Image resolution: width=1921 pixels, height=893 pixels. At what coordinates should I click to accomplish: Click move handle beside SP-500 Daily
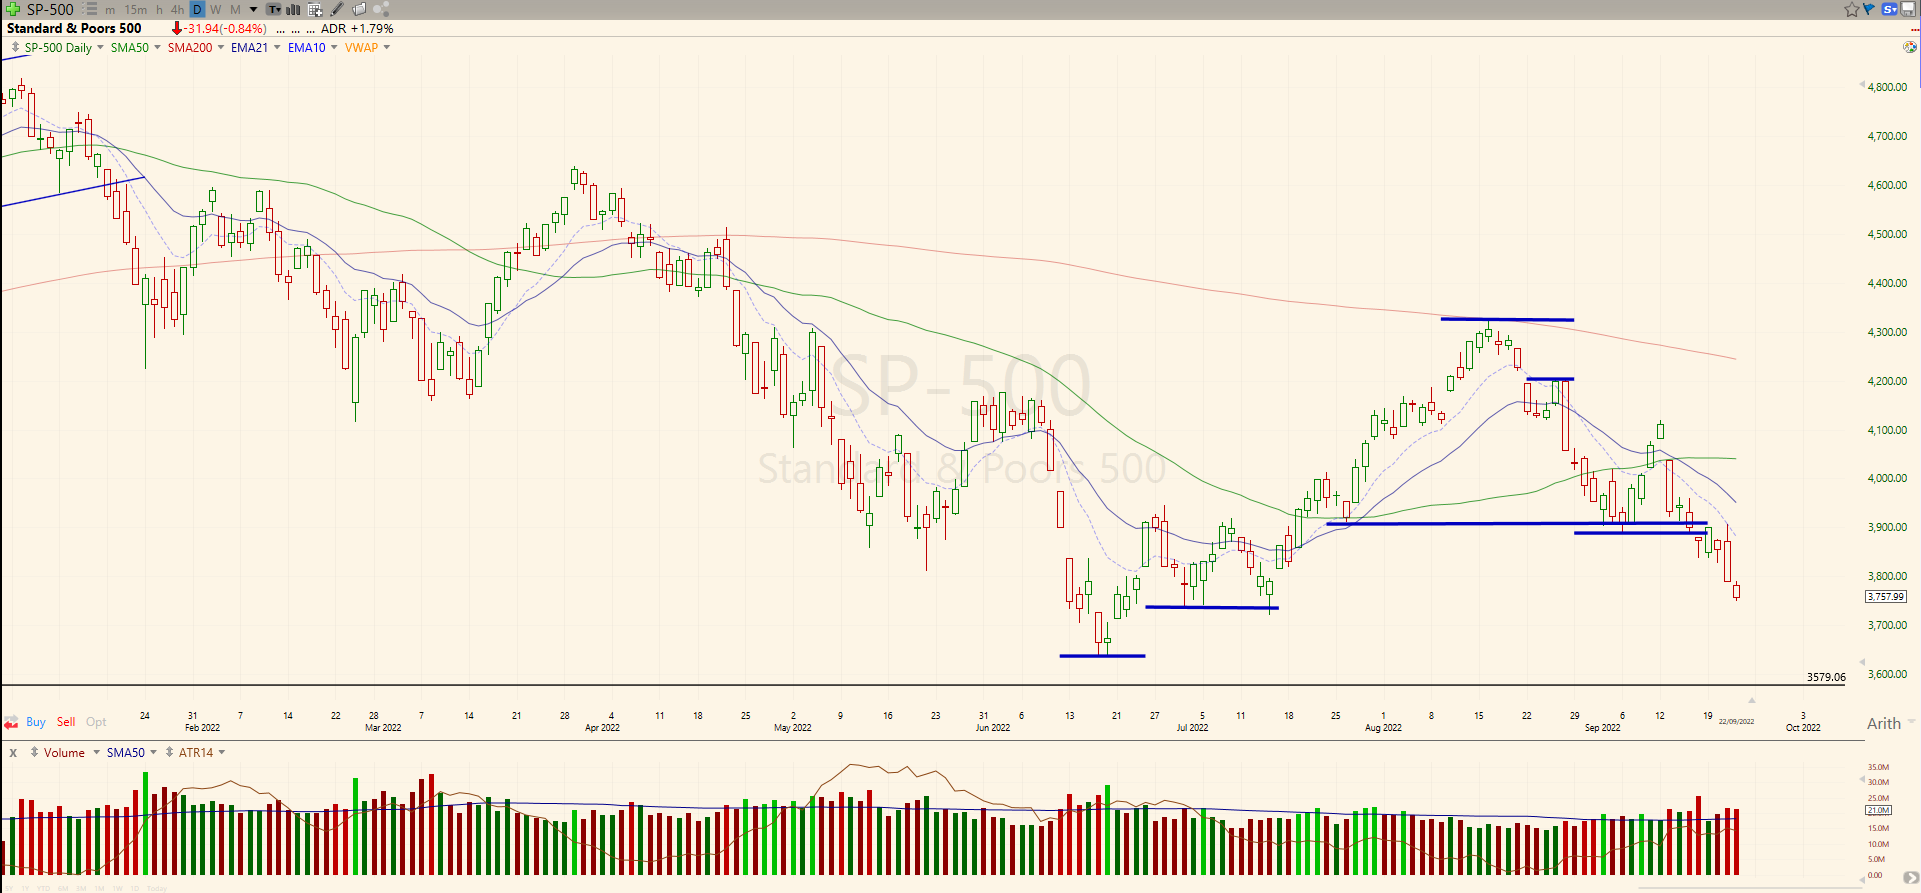coord(15,47)
